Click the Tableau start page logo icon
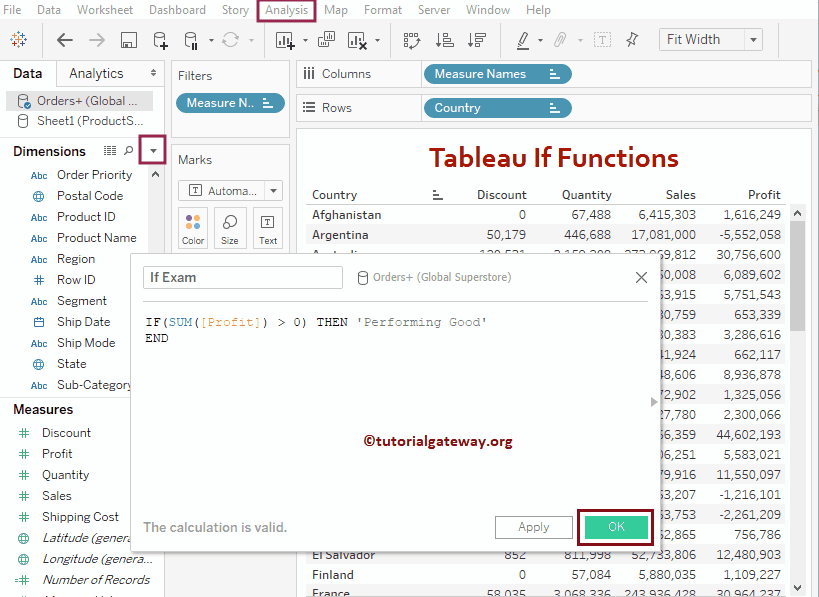819x597 pixels. pos(19,40)
